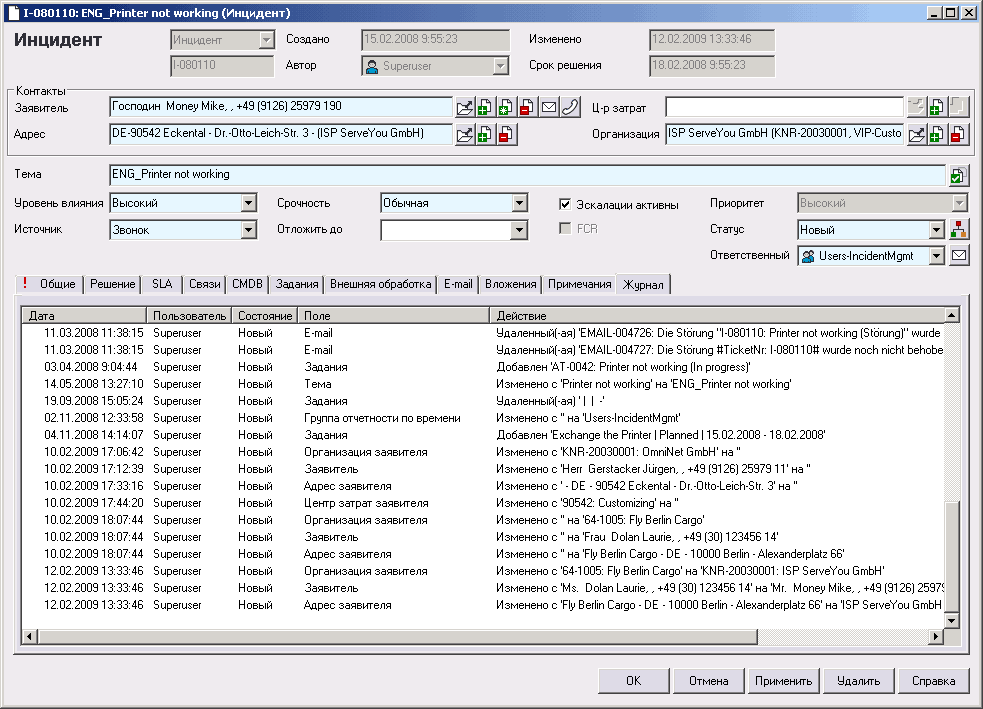Add an address to the Адрес field

coord(485,134)
